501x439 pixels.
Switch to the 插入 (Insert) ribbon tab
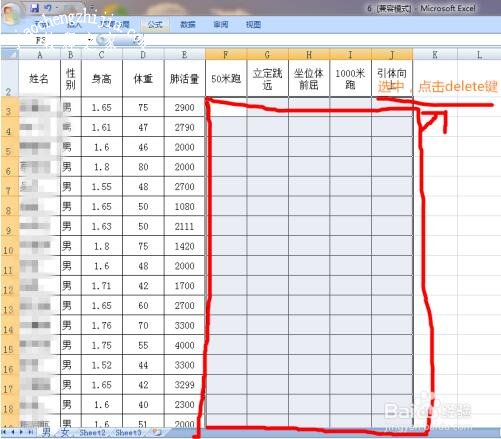click(x=74, y=24)
